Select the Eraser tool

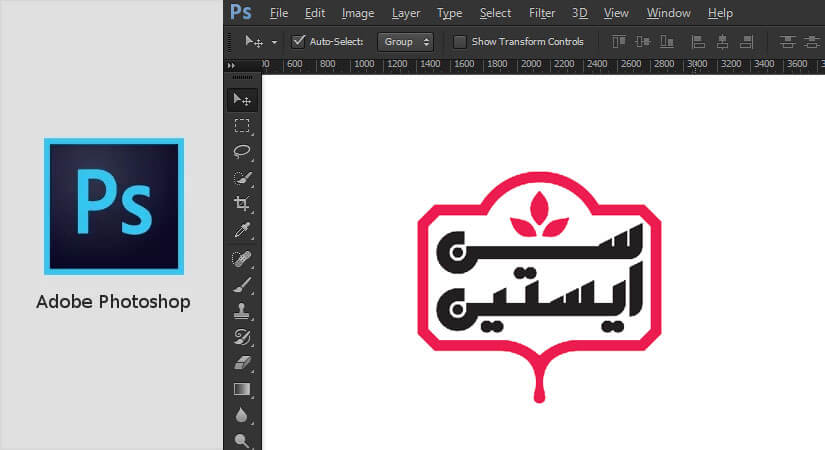tap(242, 363)
